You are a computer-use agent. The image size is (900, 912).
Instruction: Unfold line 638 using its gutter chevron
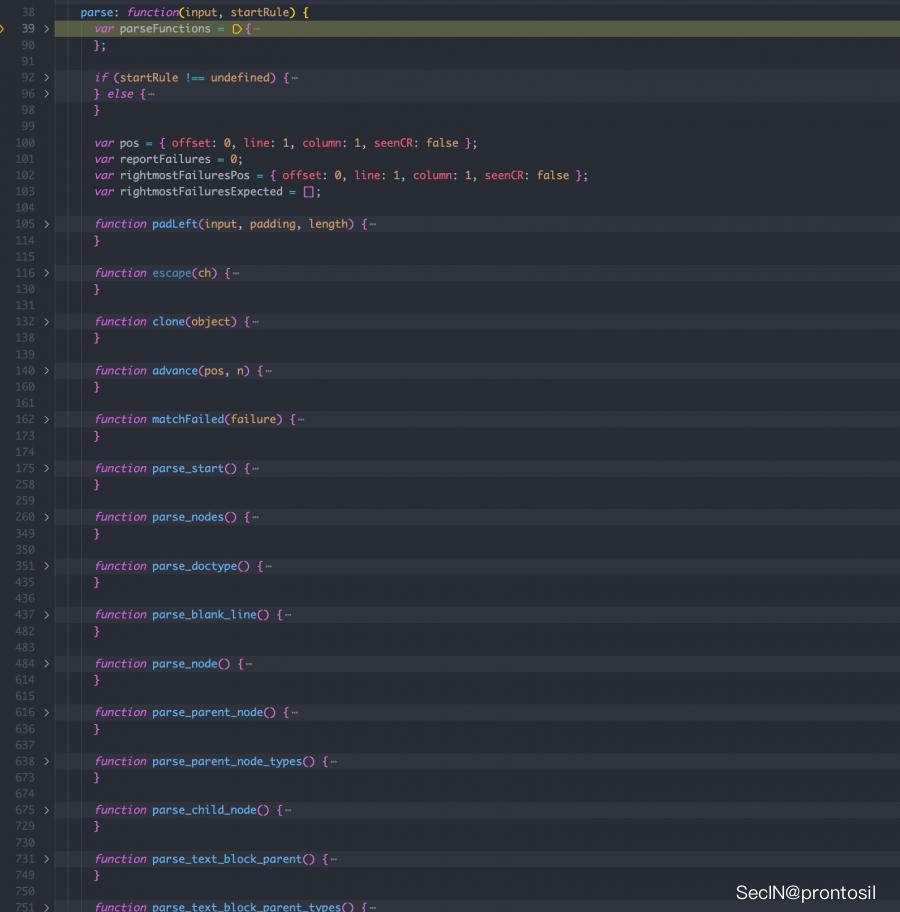coord(46,761)
